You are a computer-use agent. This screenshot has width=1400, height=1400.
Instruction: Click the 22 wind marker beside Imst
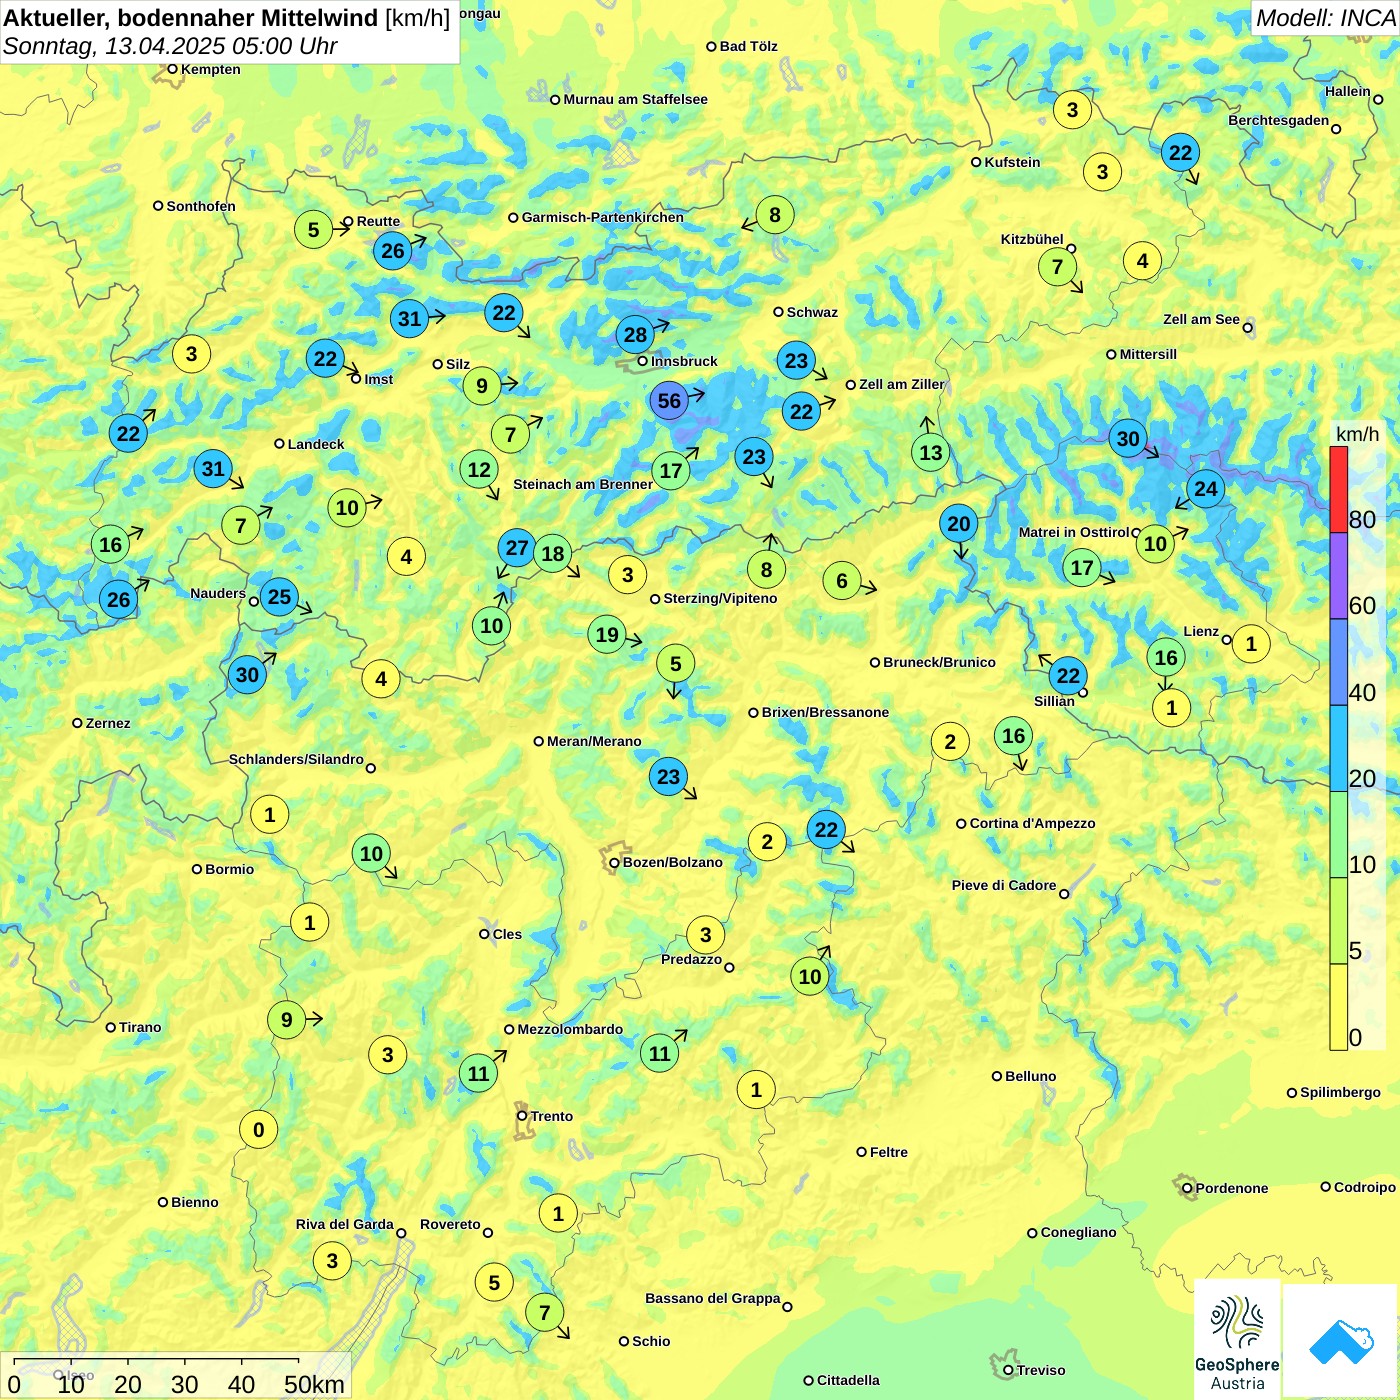tap(325, 358)
